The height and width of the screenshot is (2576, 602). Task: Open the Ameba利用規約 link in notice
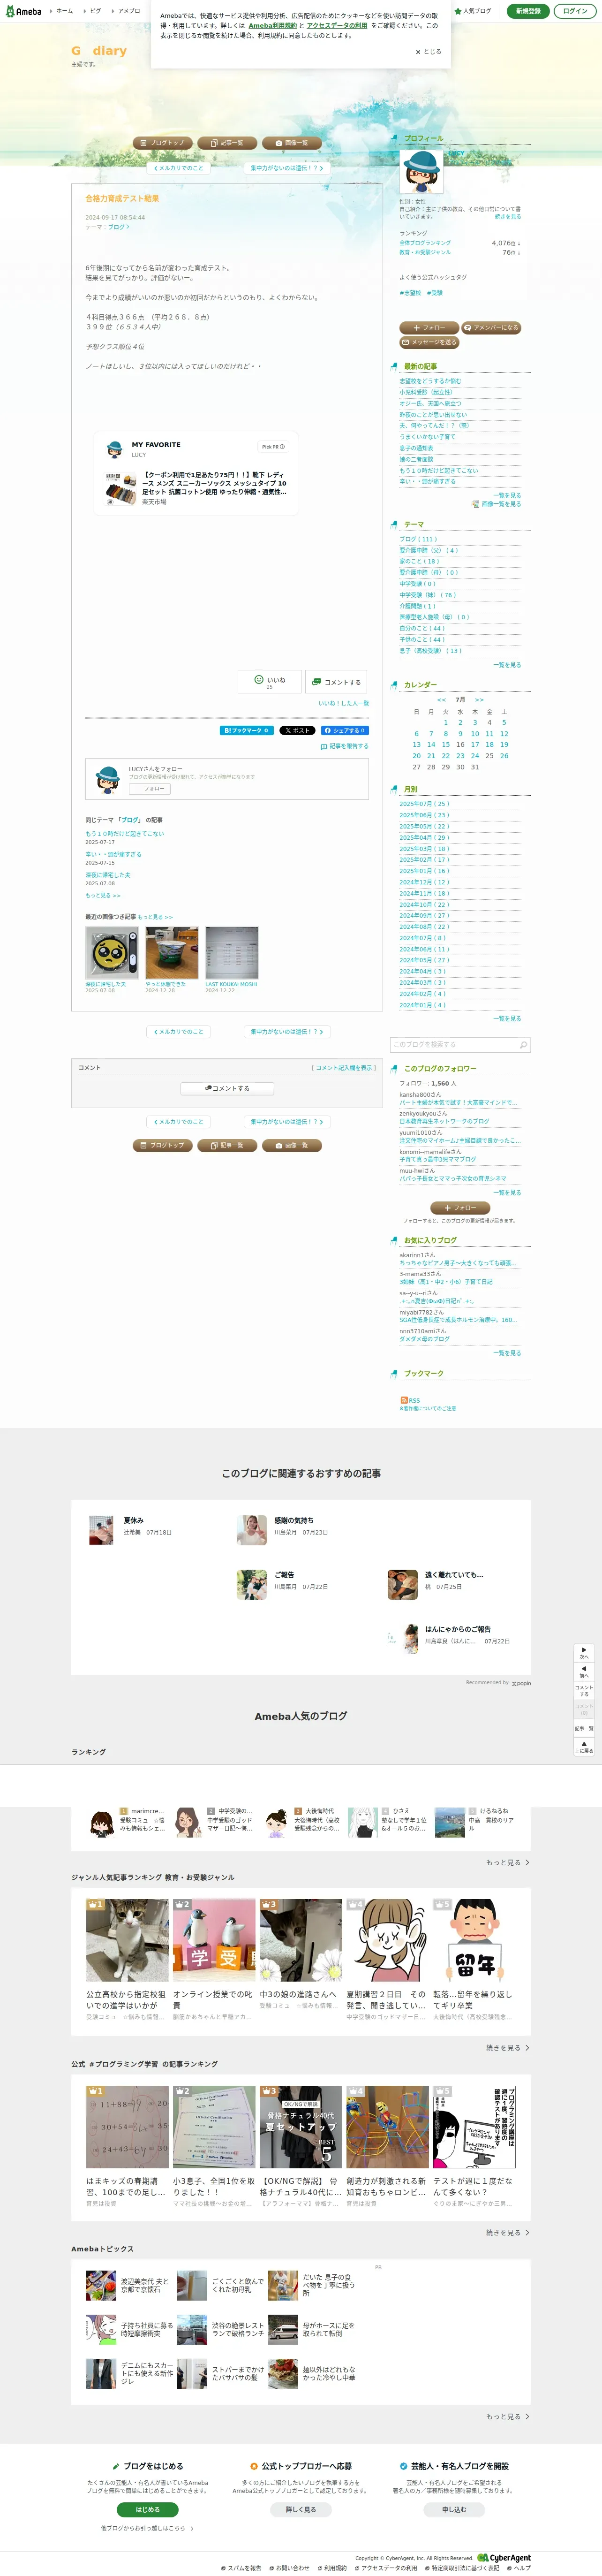click(272, 25)
